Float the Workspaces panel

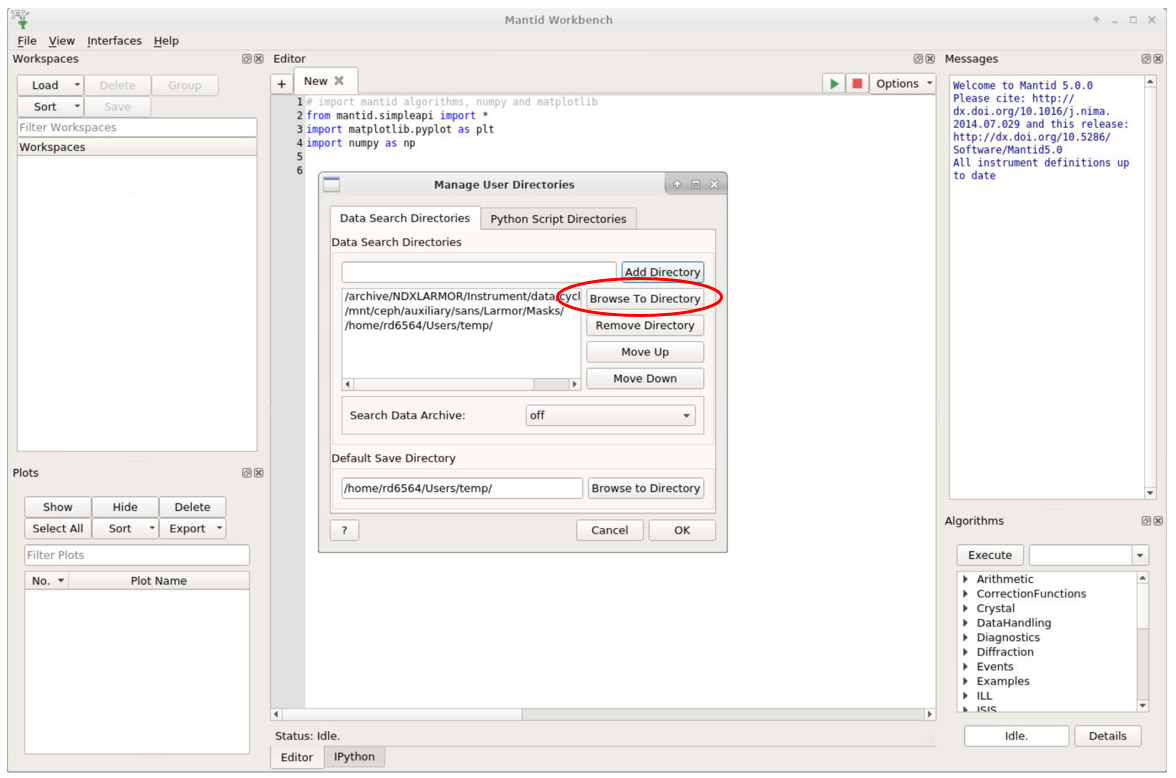click(247, 59)
